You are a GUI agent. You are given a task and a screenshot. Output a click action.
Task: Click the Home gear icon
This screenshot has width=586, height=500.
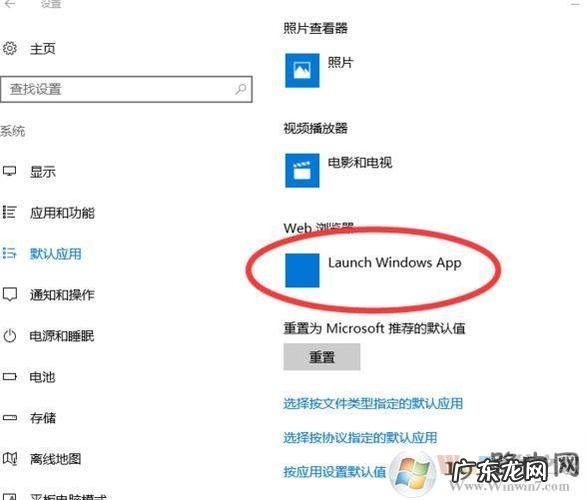point(10,49)
